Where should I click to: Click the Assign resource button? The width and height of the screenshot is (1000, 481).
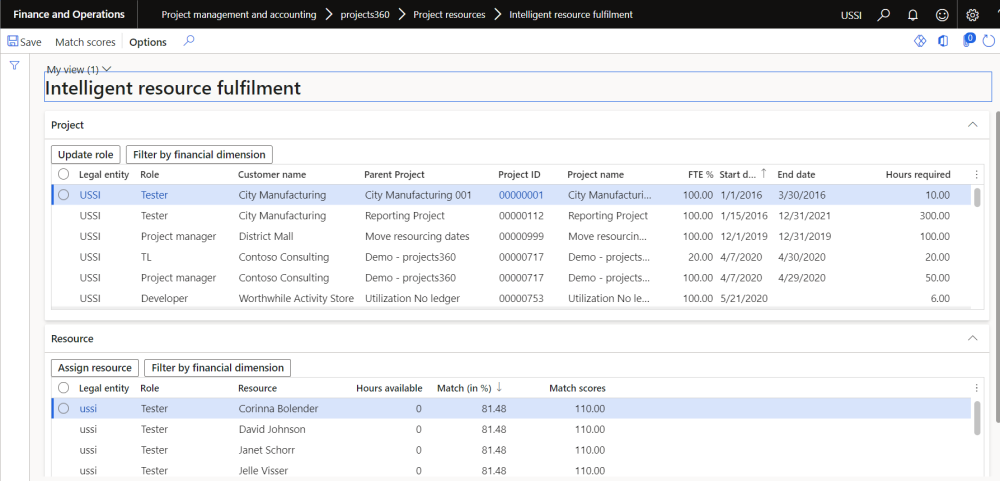95,368
